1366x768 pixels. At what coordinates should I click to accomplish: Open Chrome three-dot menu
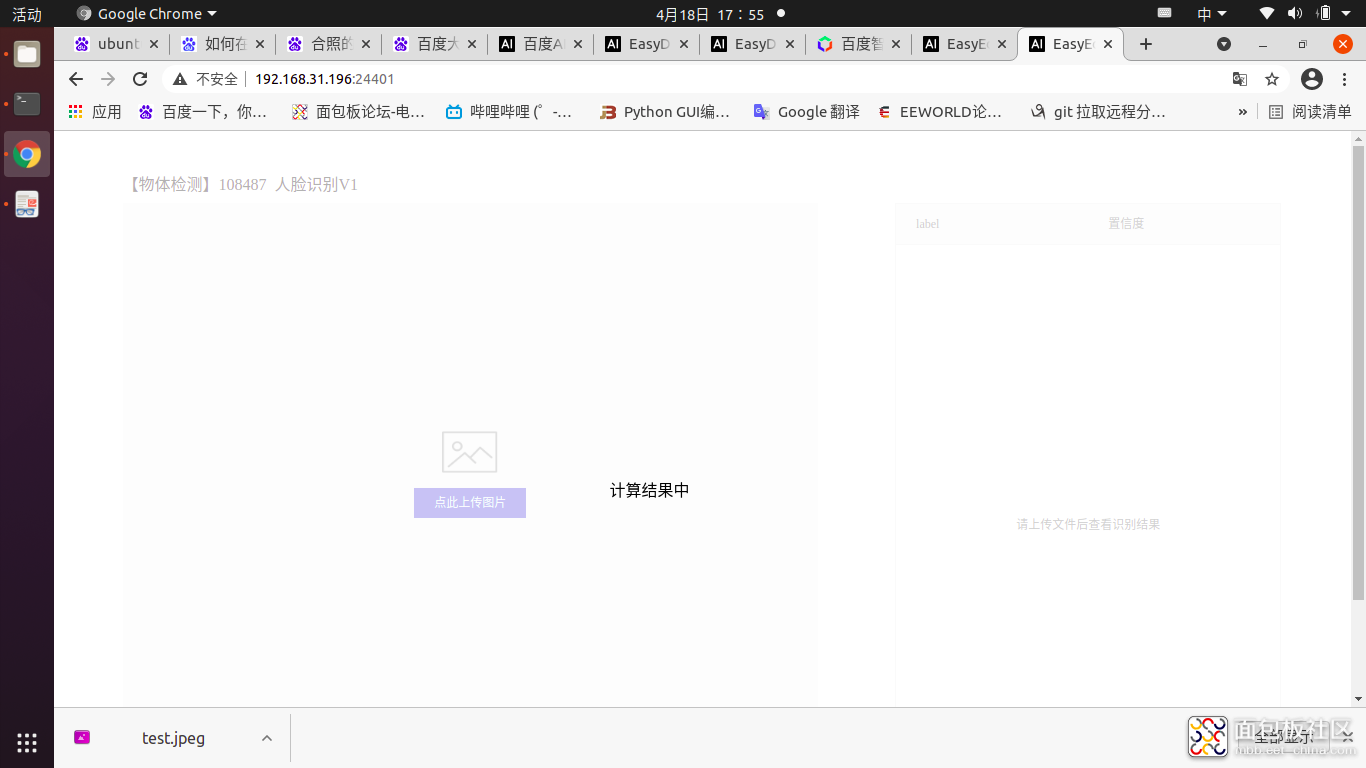click(x=1344, y=79)
